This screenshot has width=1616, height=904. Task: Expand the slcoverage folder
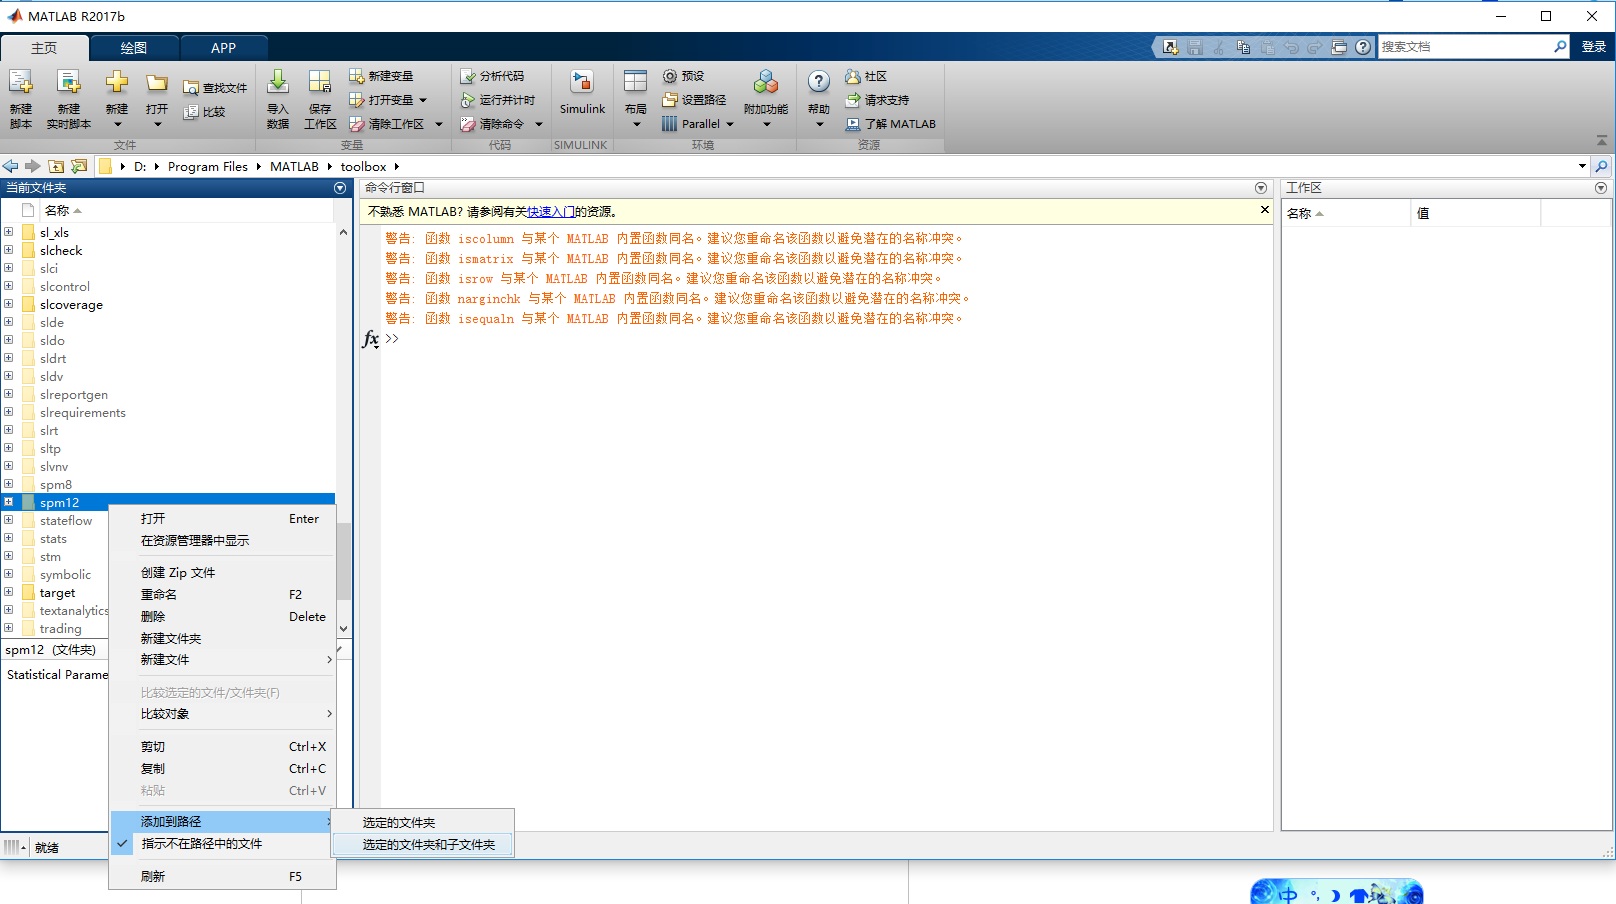(8, 304)
